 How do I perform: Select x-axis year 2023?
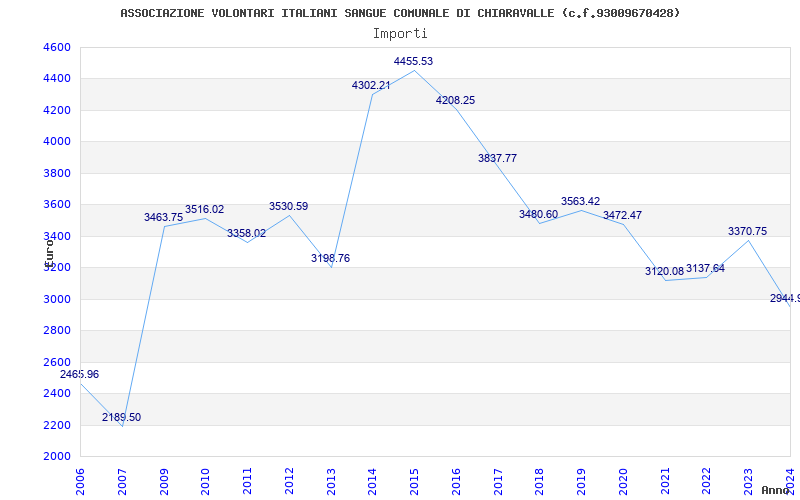point(748,481)
